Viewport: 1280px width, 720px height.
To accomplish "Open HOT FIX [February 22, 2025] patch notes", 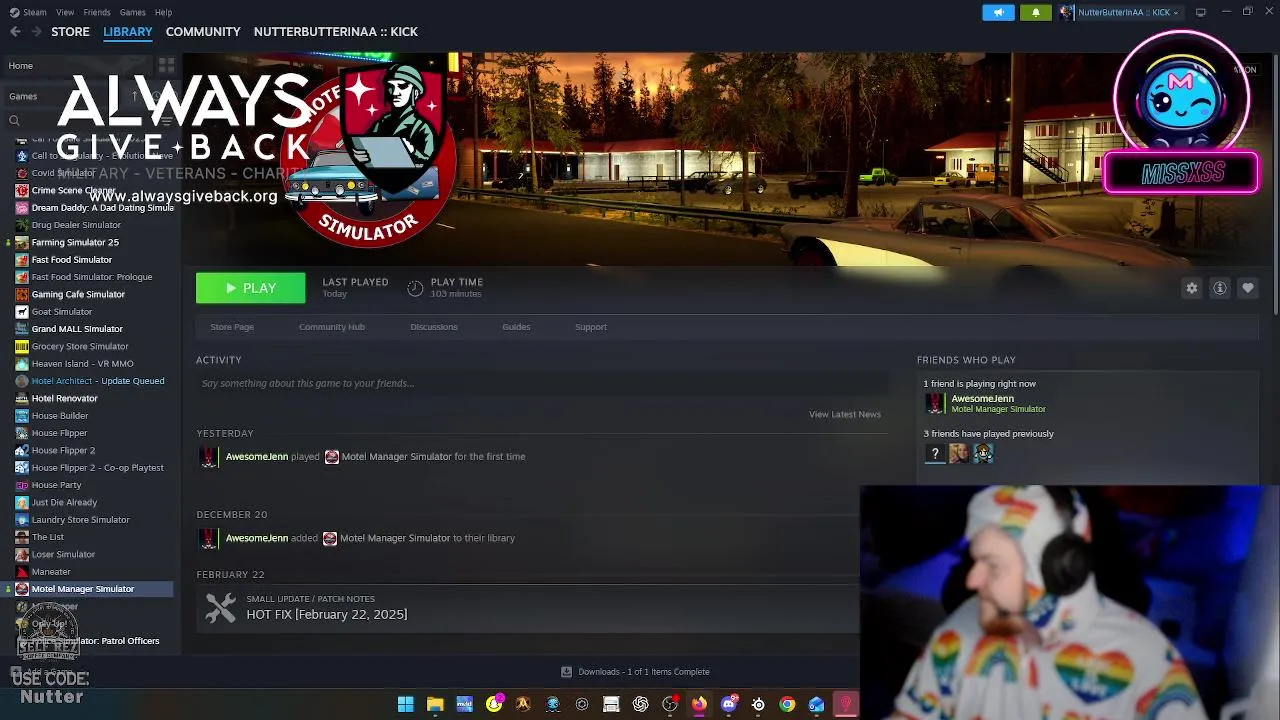I will point(327,614).
